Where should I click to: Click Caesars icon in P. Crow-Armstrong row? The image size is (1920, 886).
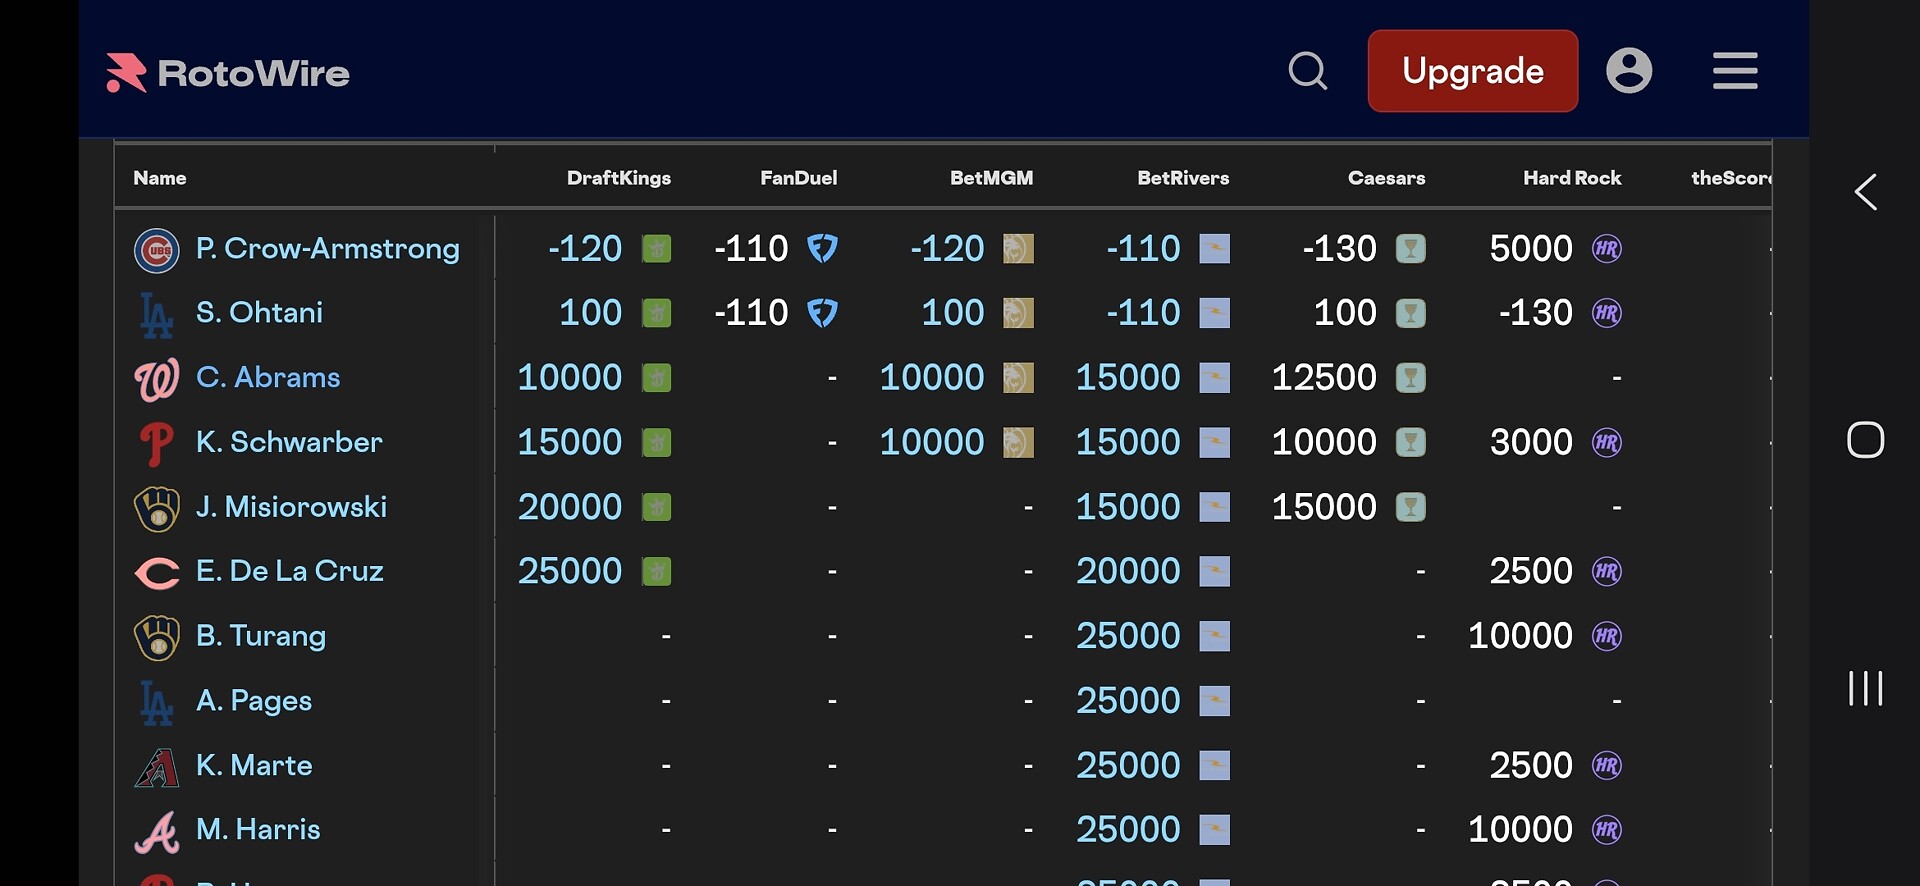click(x=1411, y=248)
